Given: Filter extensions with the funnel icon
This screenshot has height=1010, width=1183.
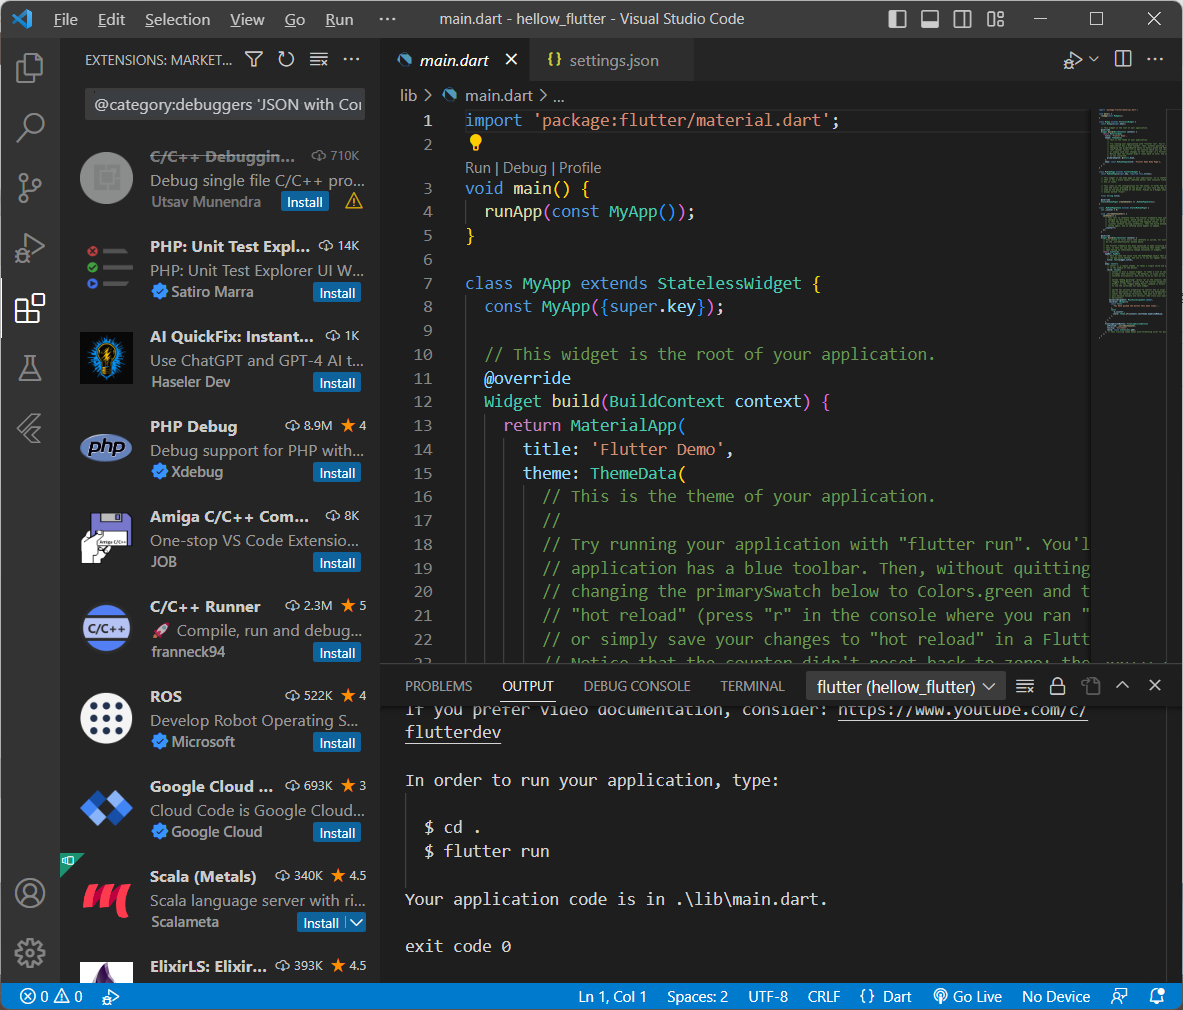Looking at the screenshot, I should [x=254, y=60].
